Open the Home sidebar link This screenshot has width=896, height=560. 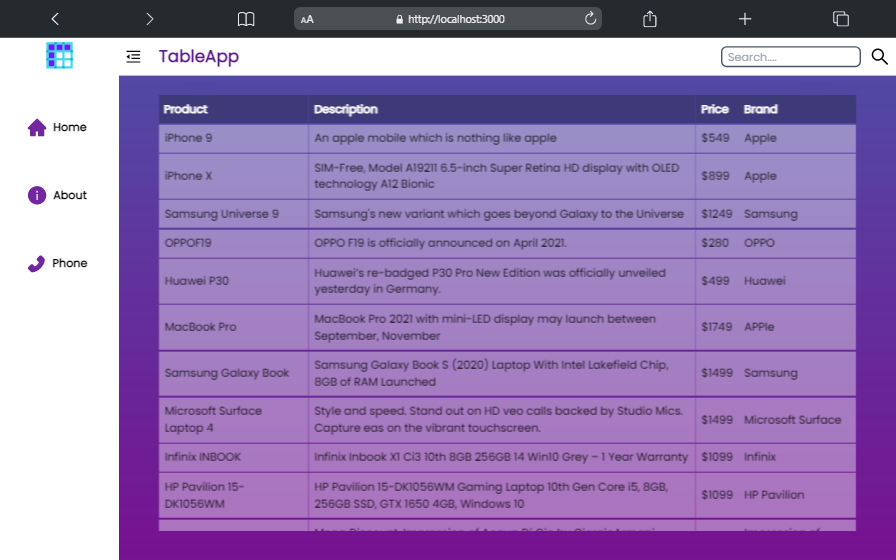70,127
